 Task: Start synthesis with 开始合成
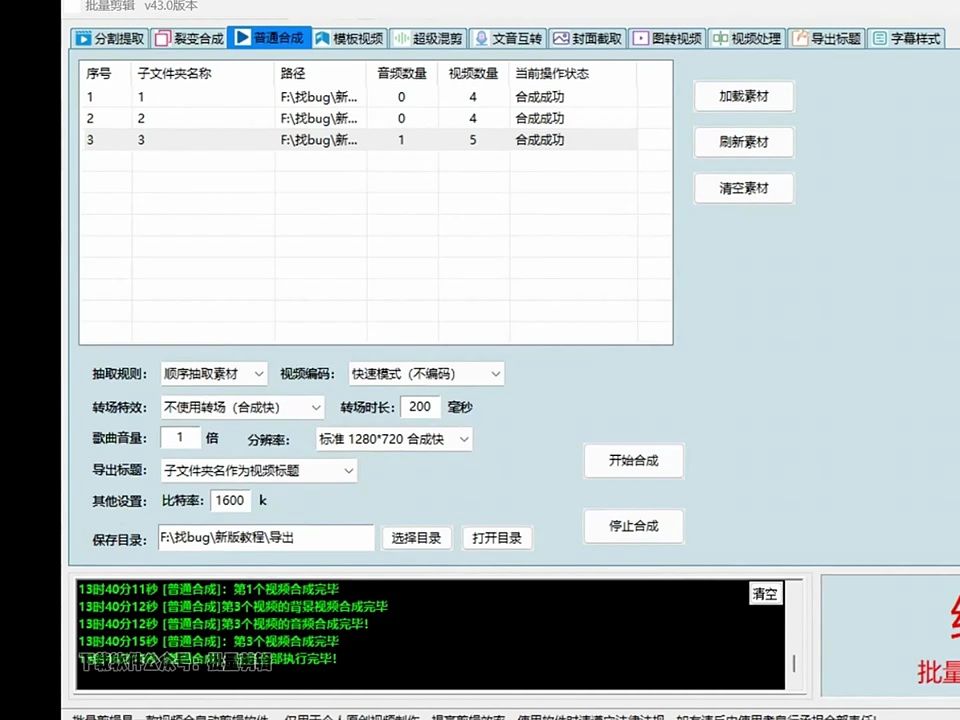click(634, 460)
